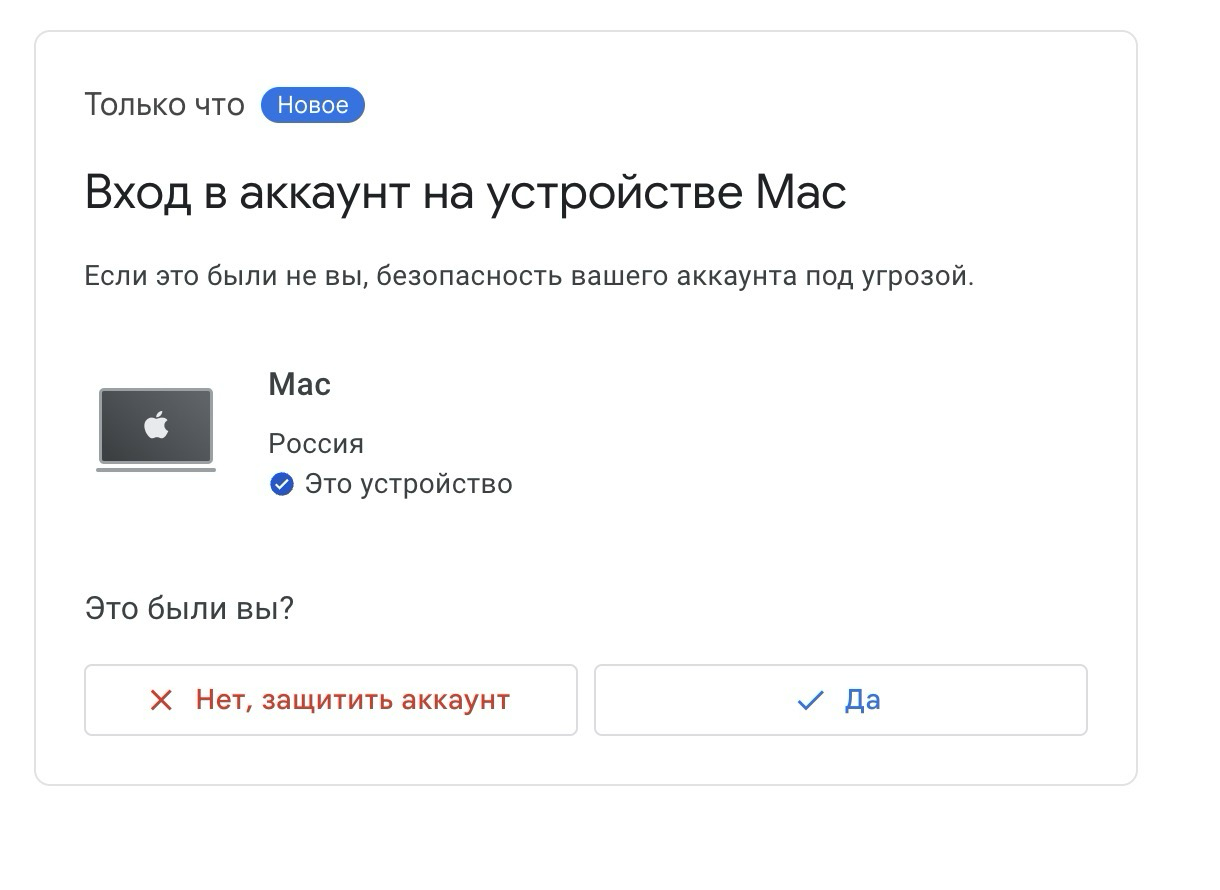Click the Mac laptop device icon
1220x890 pixels.
click(156, 429)
